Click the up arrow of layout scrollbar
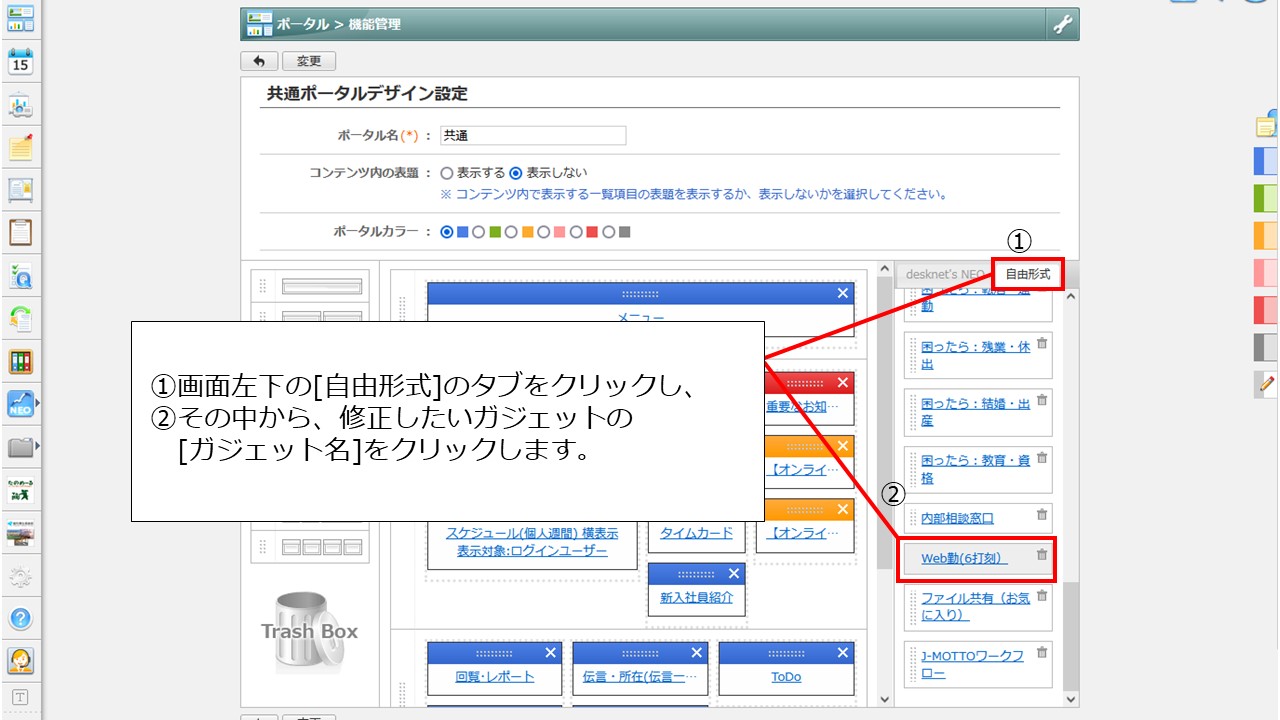1280x720 pixels. (x=884, y=269)
